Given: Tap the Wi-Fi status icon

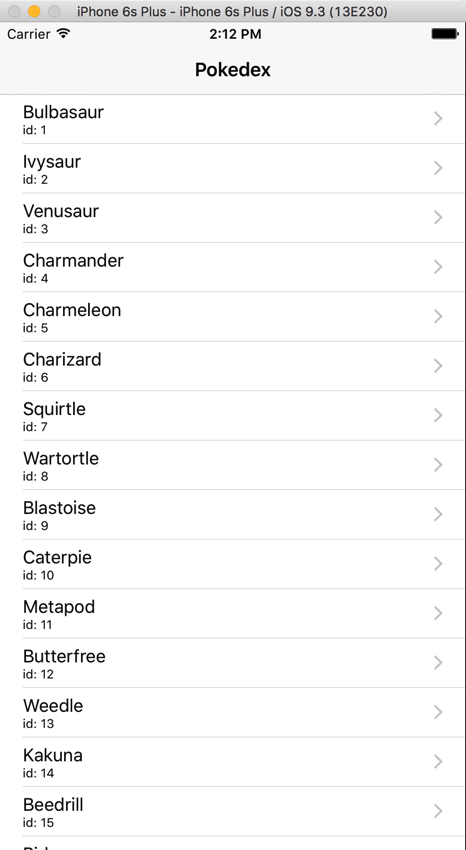Looking at the screenshot, I should 63,34.
